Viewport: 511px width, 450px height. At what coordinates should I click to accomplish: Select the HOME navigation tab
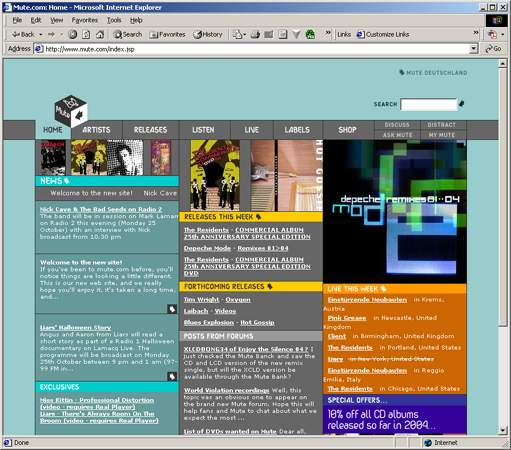[x=53, y=130]
